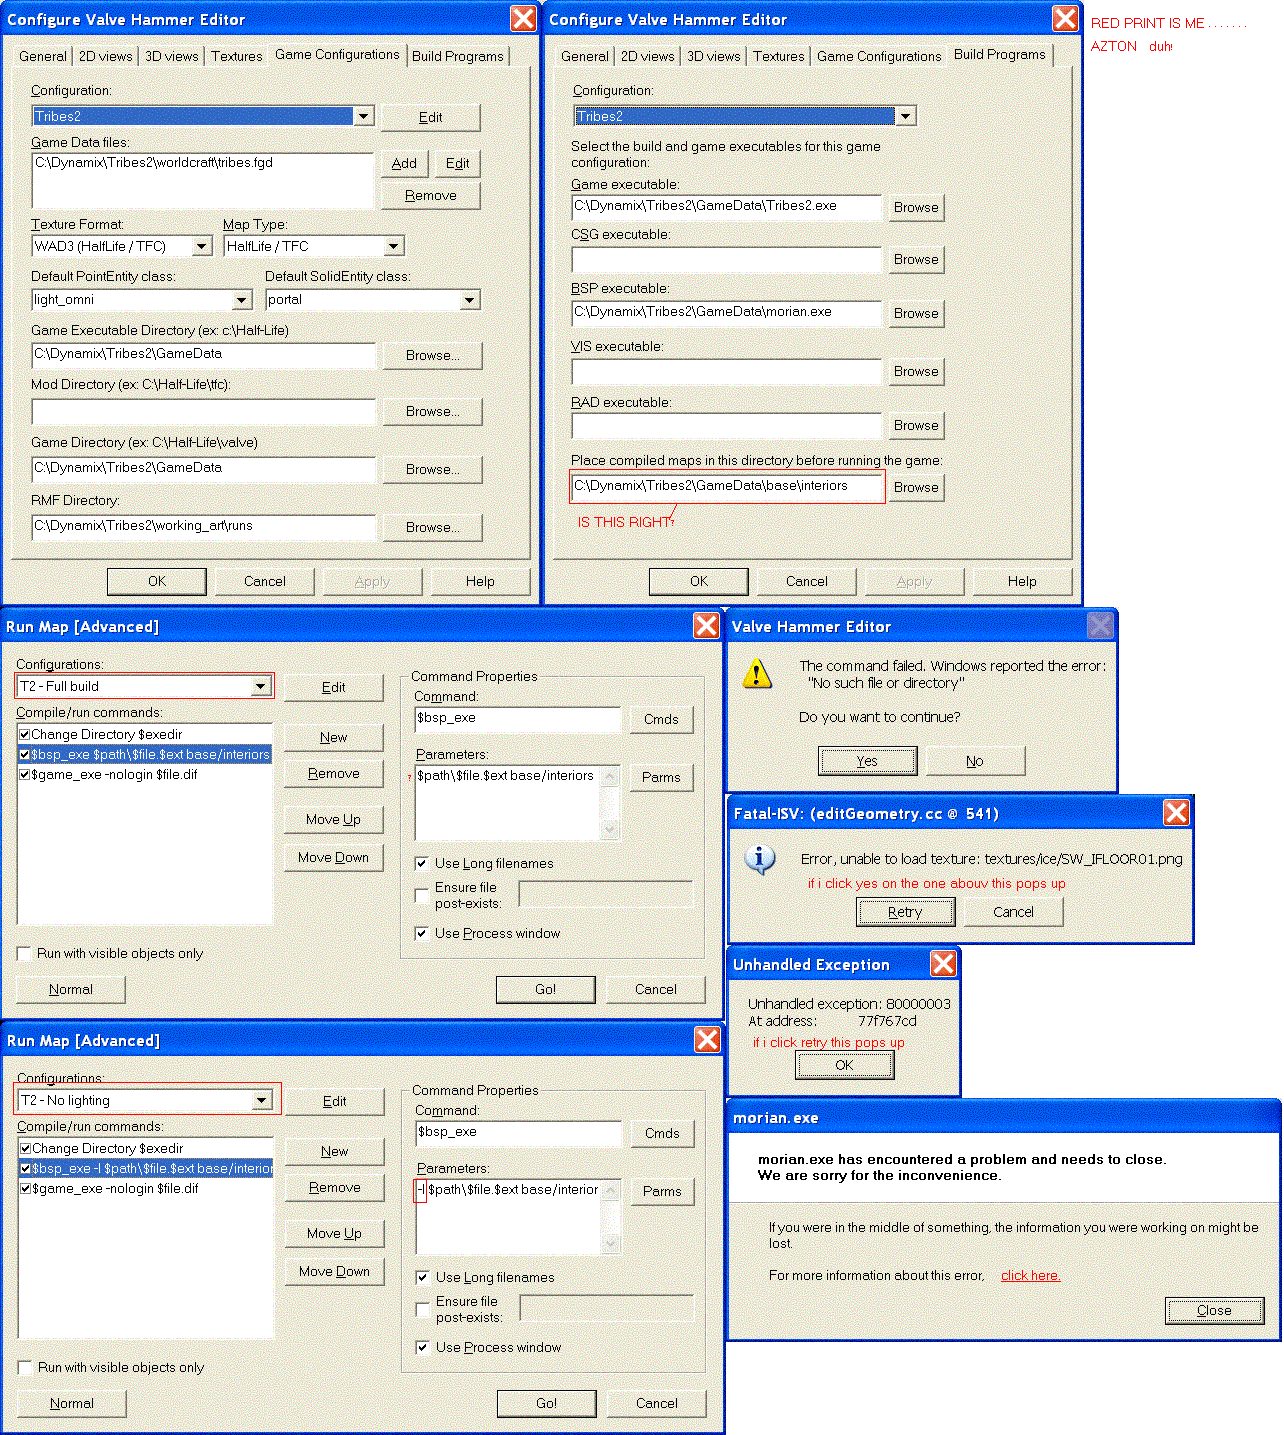1284x1435 pixels.
Task: Click New button in Full build dialog
Action: pos(333,737)
